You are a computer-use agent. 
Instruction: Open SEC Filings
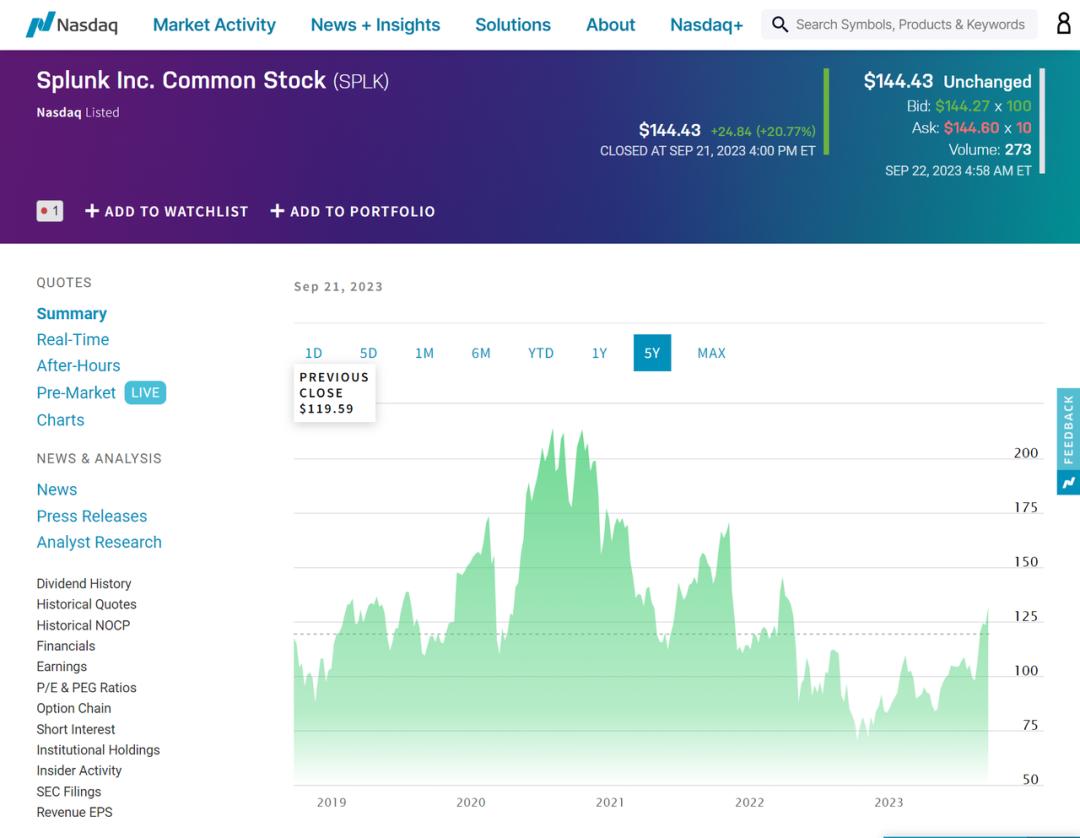69,792
